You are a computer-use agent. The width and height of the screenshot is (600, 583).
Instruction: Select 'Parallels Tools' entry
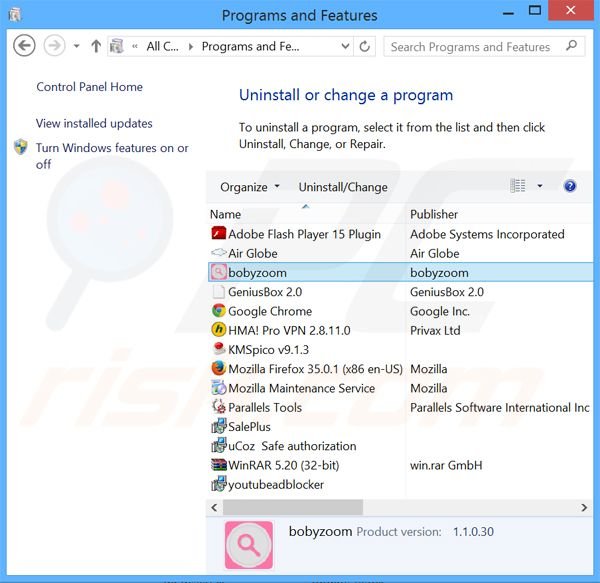coord(265,407)
